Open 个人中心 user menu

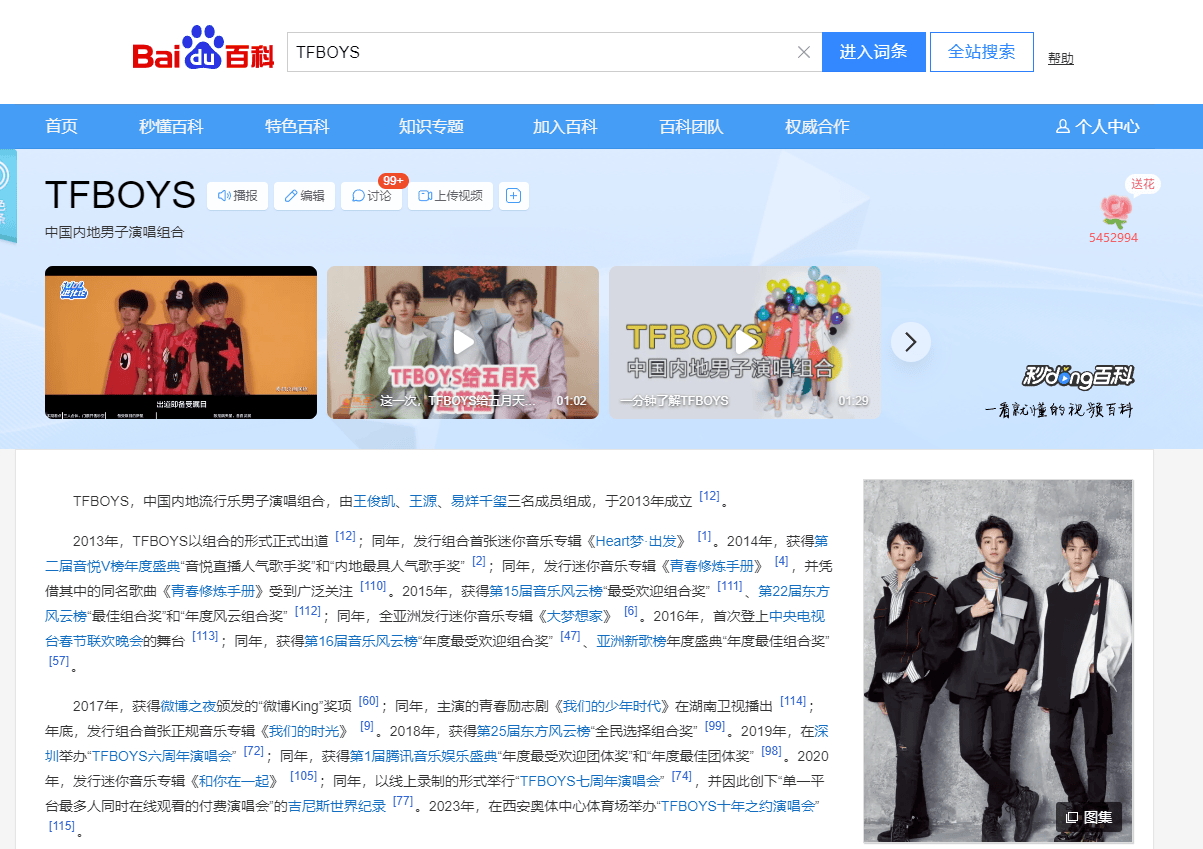point(1098,126)
